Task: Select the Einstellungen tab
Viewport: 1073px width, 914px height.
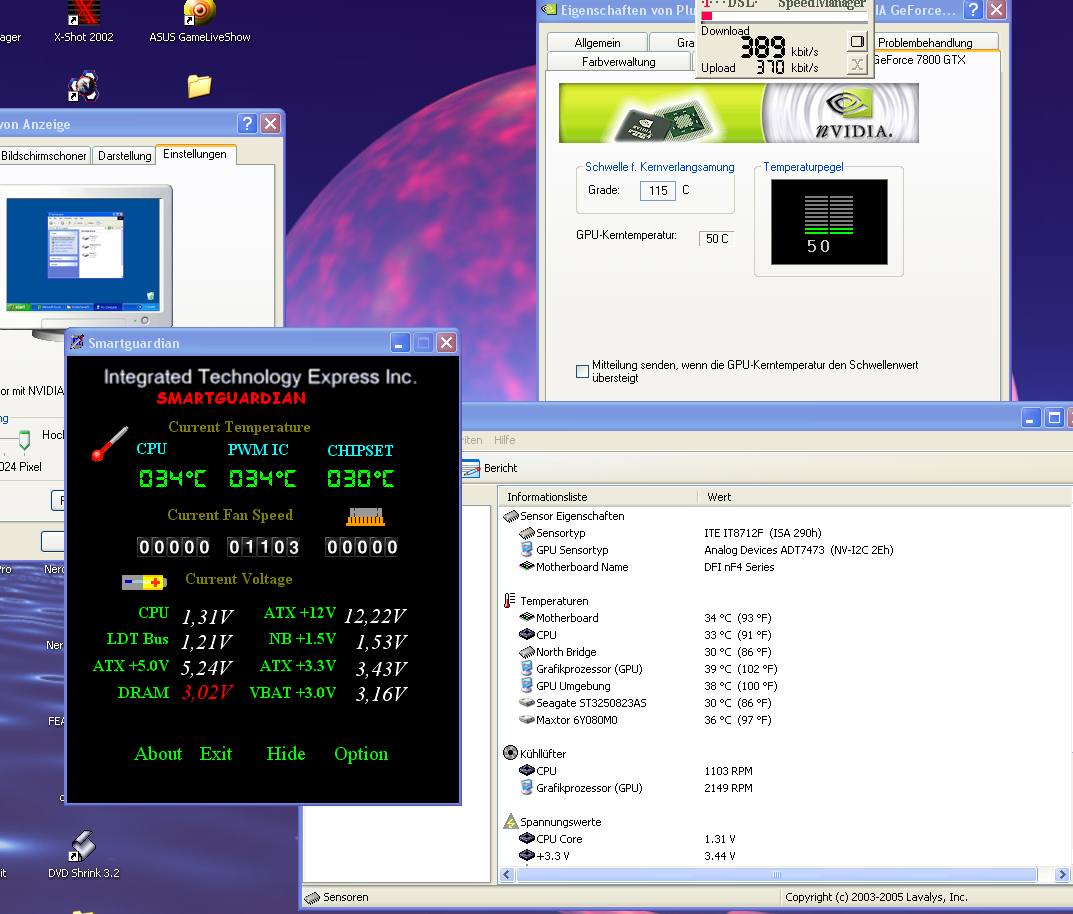Action: tap(195, 154)
